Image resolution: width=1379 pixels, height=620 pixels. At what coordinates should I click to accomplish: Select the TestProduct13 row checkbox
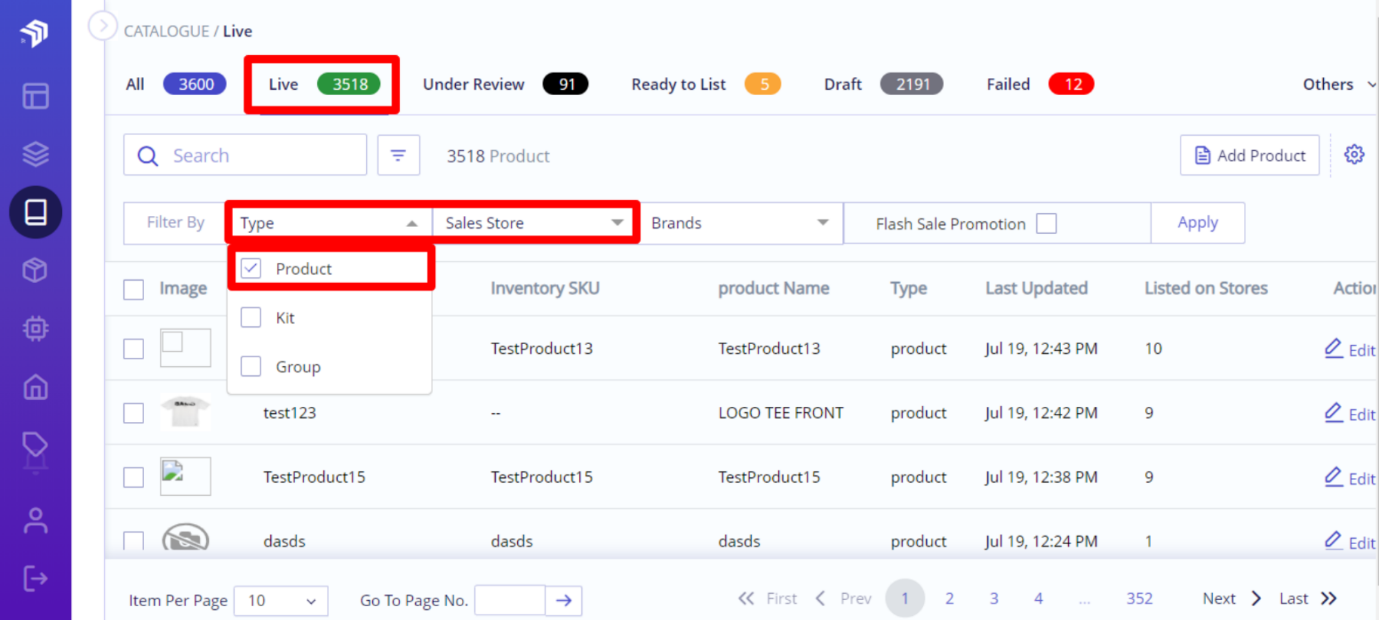133,348
